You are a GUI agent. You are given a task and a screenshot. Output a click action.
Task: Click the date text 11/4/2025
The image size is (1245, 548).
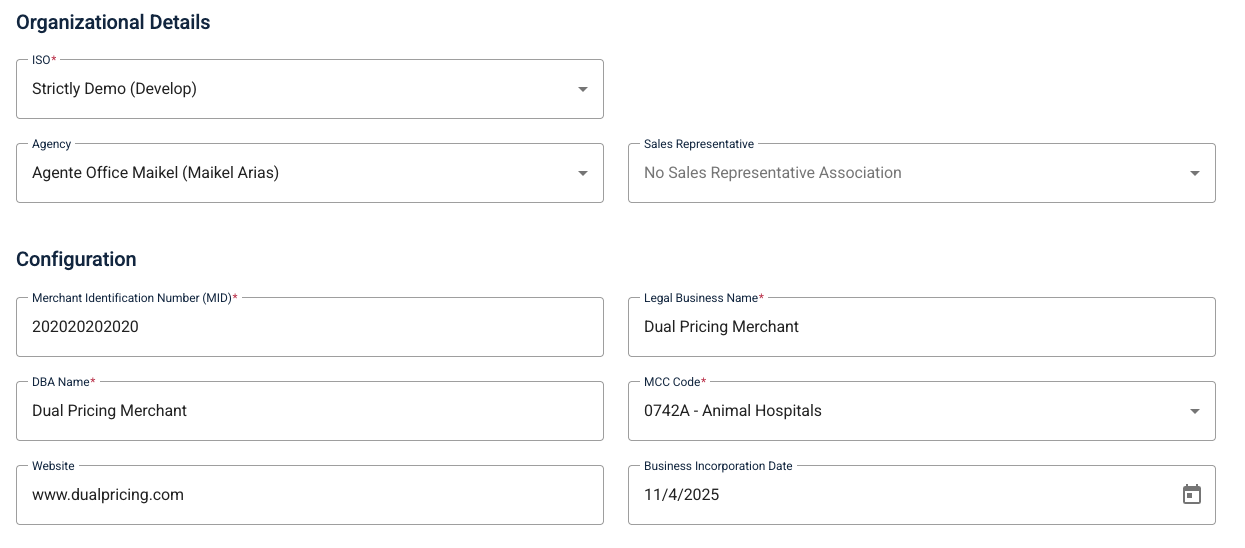pos(681,495)
